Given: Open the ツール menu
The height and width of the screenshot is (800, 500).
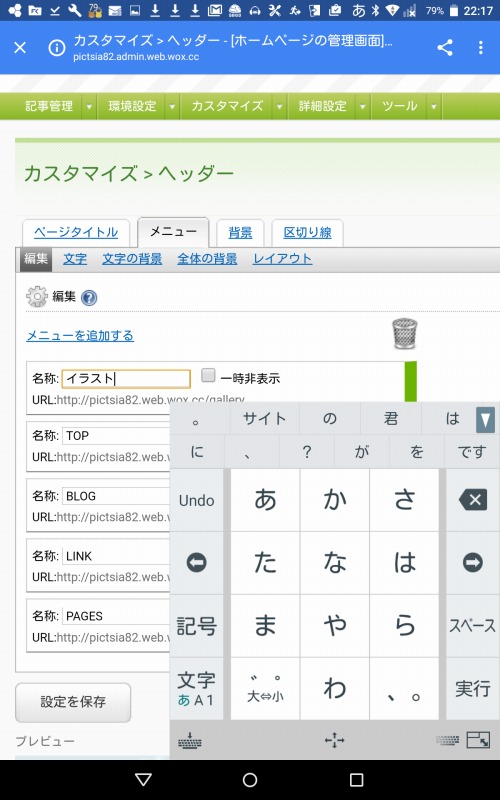Looking at the screenshot, I should (x=399, y=106).
